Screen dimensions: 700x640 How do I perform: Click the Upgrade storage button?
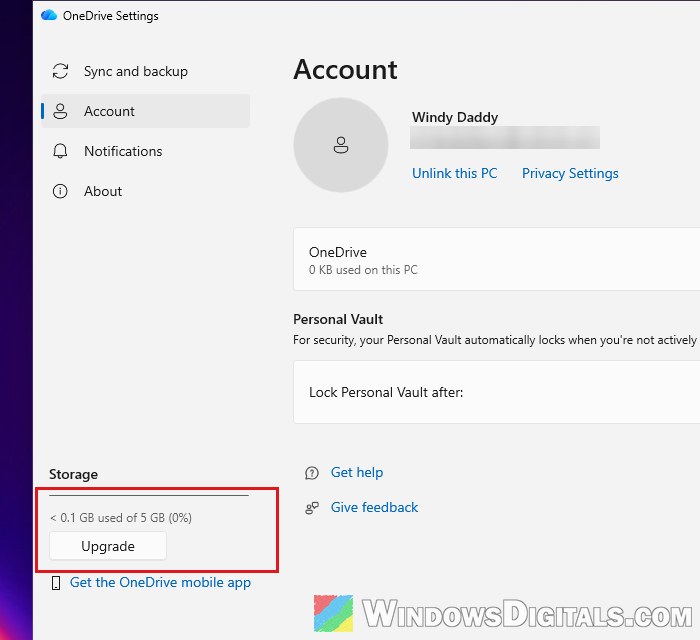click(108, 546)
